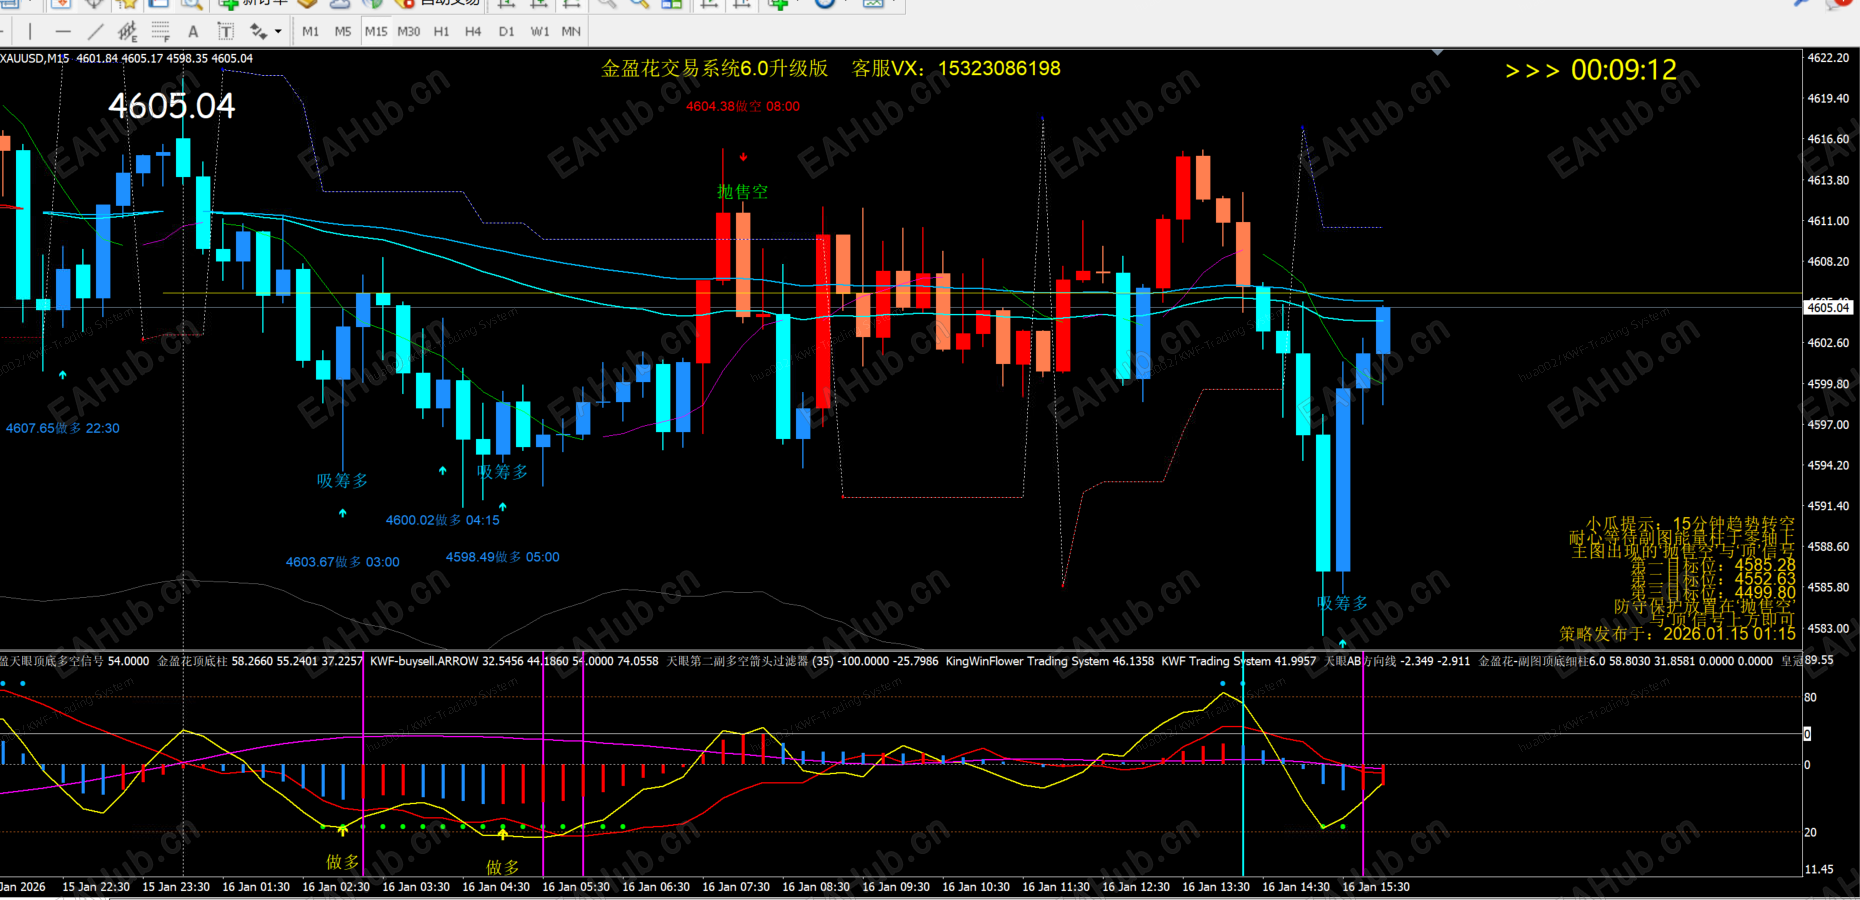Switch chart to H4 timeframe
Screen dimensions: 1860x900
[x=473, y=31]
